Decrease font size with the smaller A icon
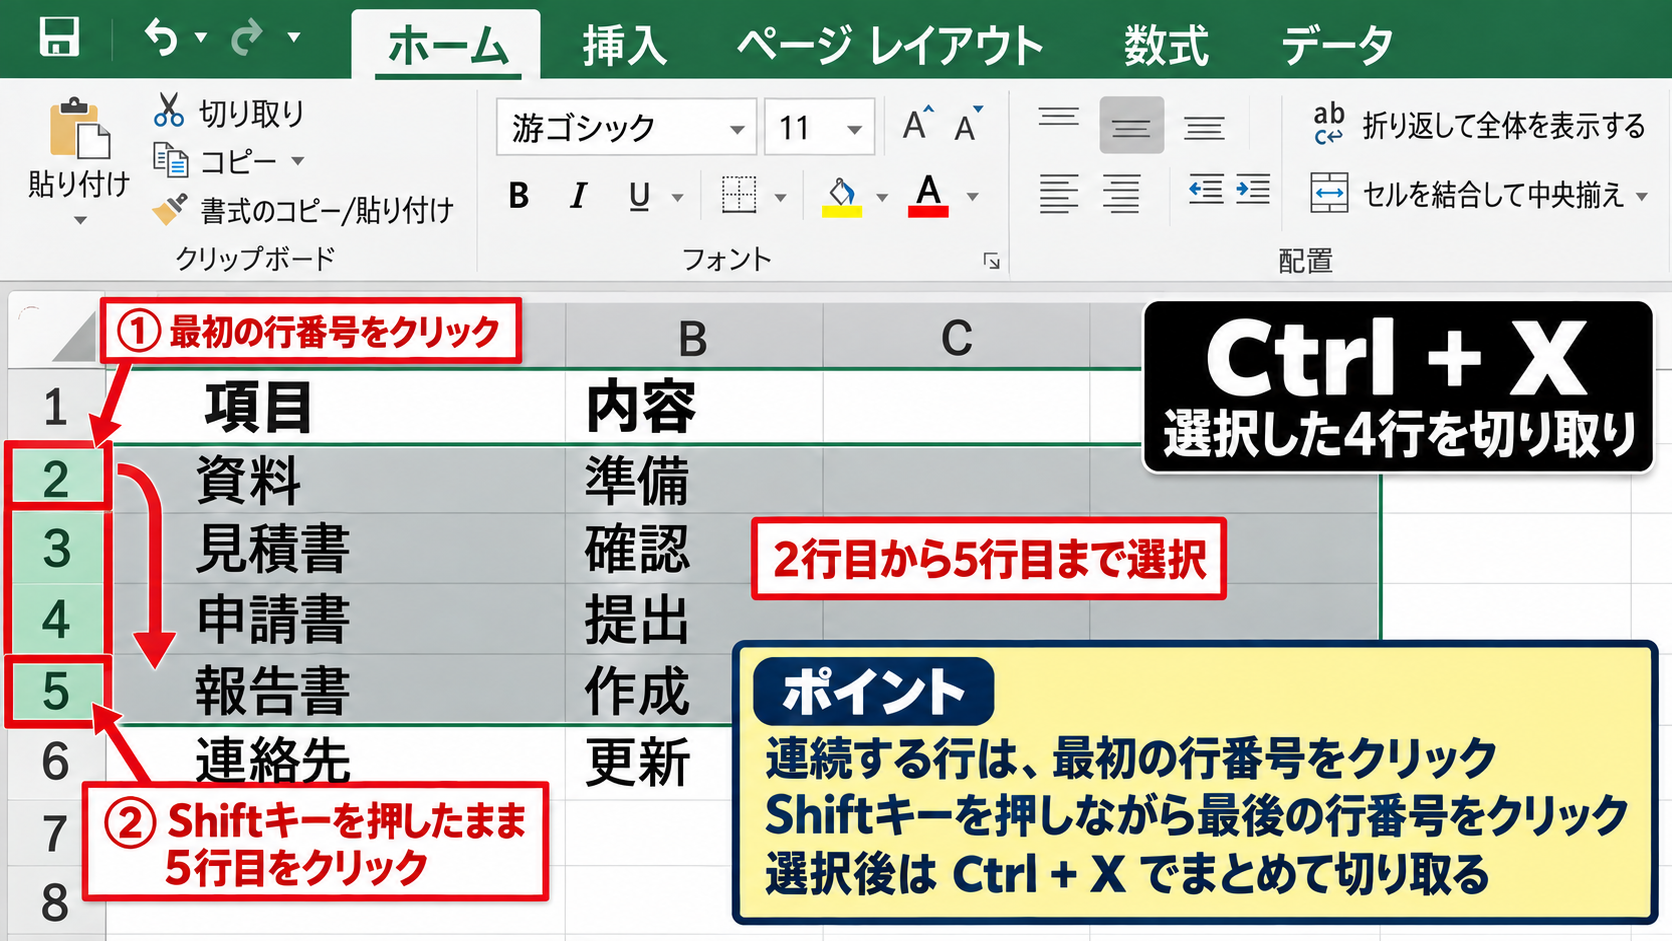The height and width of the screenshot is (941, 1672). click(968, 124)
